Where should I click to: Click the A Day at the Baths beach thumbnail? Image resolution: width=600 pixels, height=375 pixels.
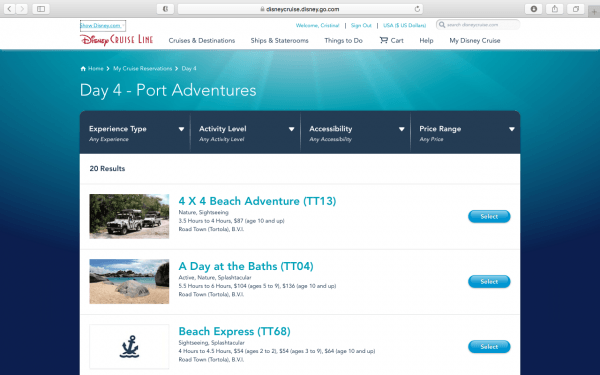(129, 281)
